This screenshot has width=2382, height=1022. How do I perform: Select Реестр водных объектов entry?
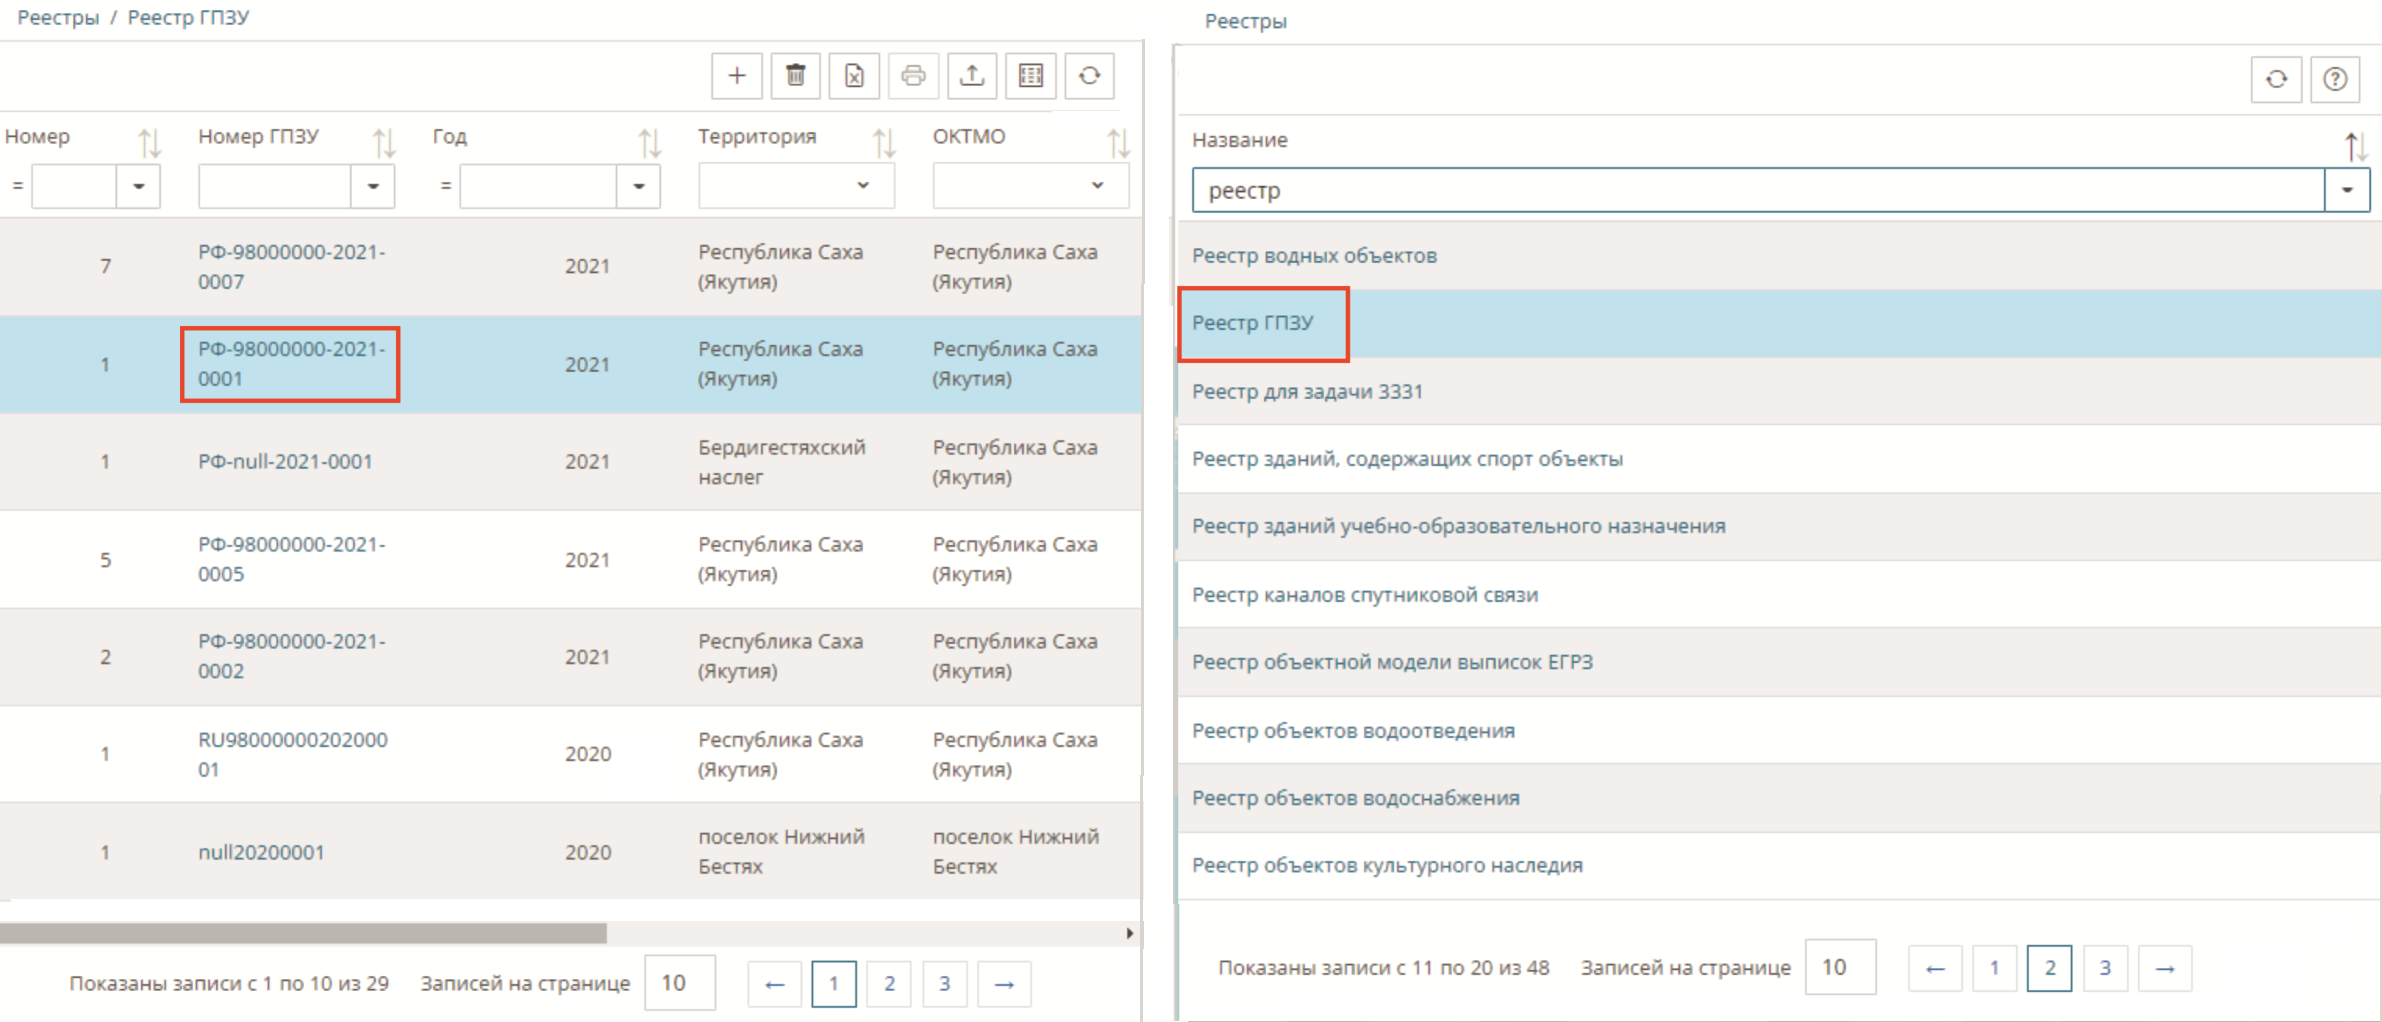1314,256
